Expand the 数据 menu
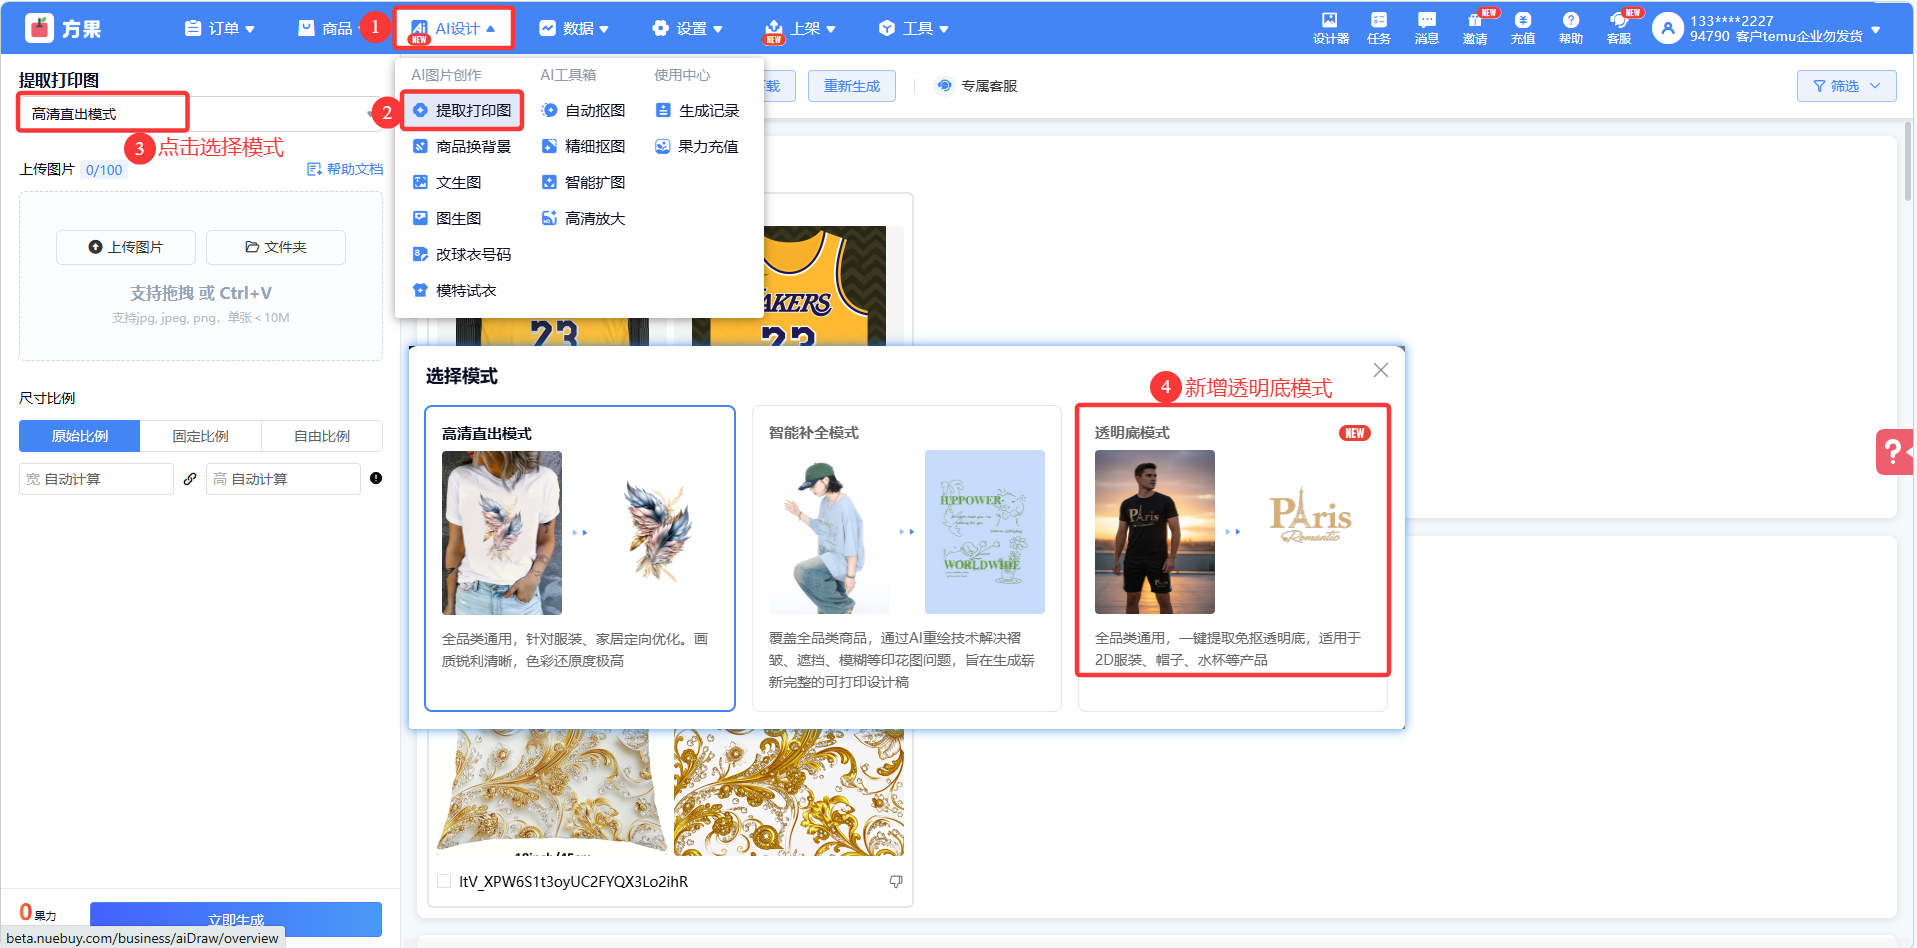Image resolution: width=1917 pixels, height=948 pixels. pyautogui.click(x=574, y=28)
